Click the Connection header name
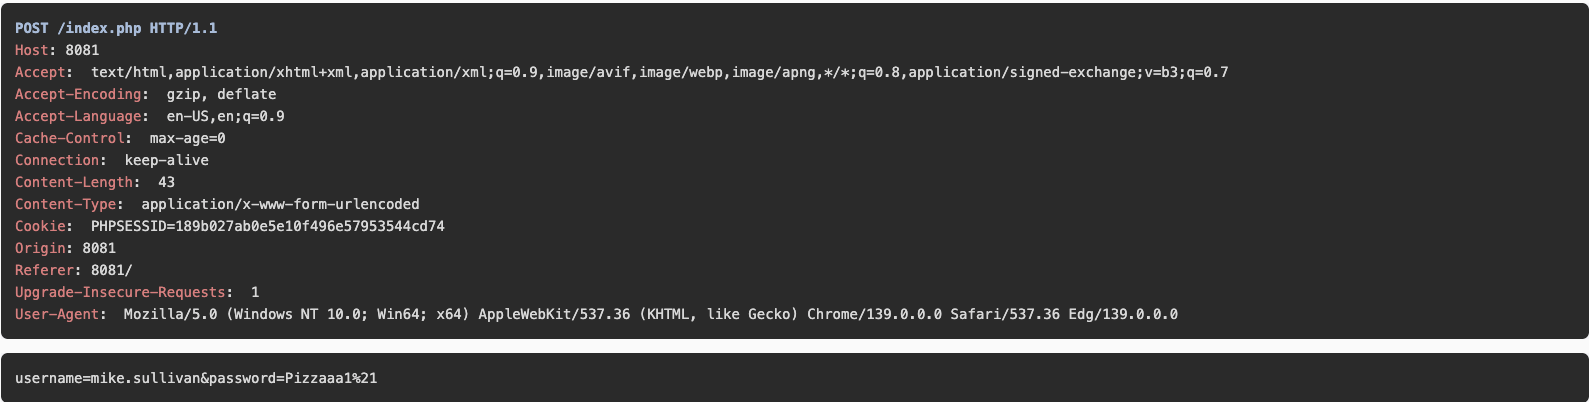This screenshot has width=1589, height=402. [57, 160]
